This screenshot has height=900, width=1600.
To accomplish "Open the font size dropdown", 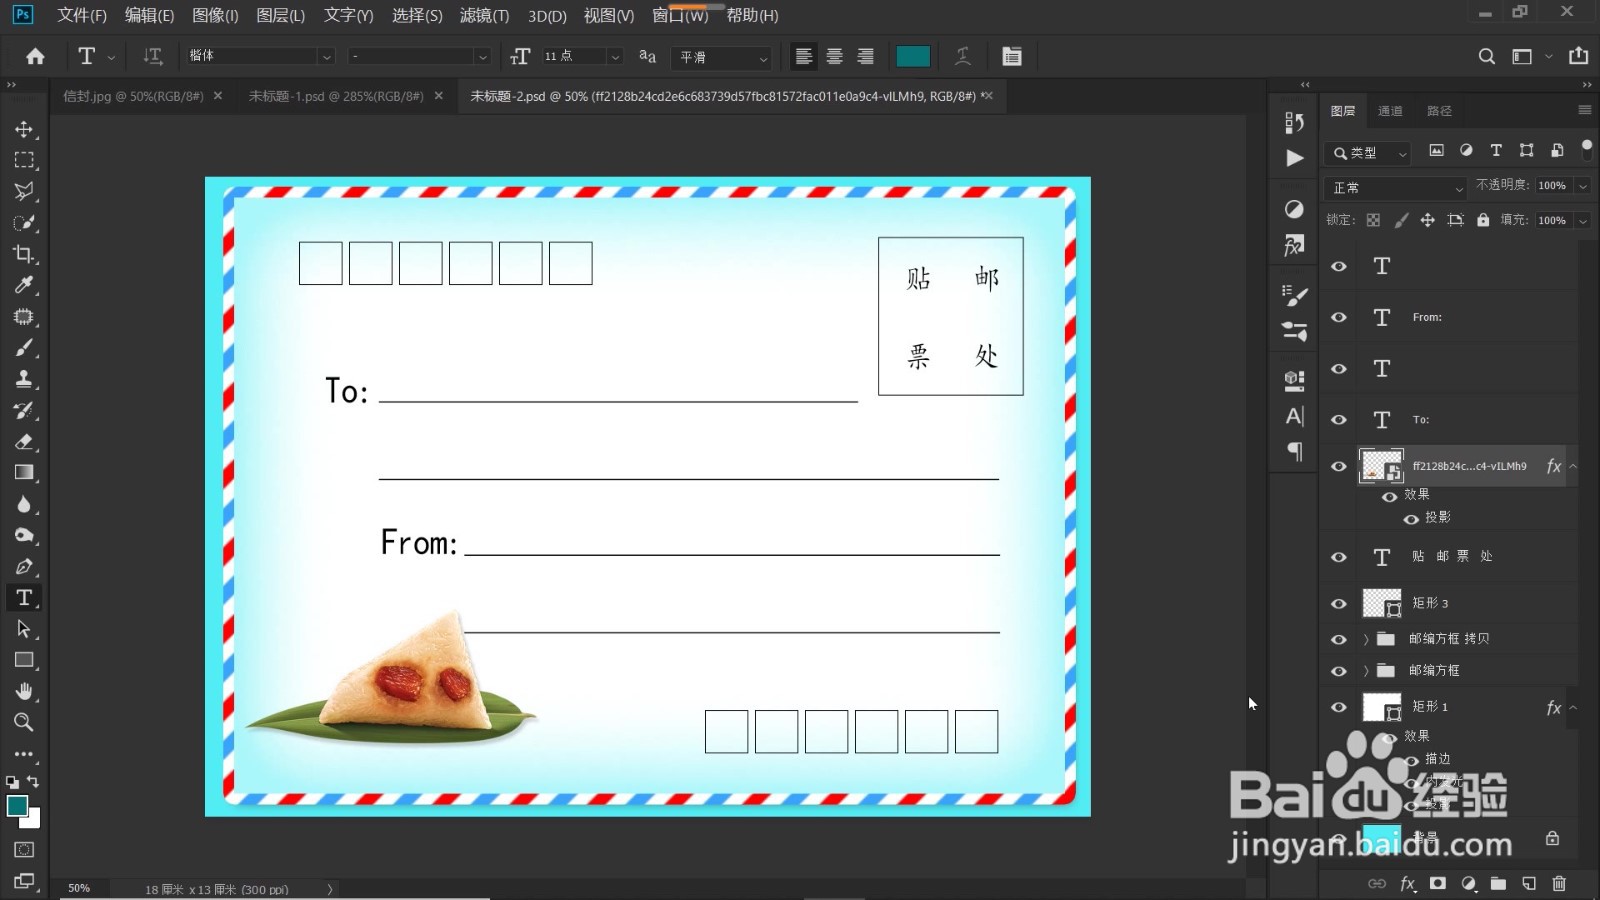I will tap(615, 57).
